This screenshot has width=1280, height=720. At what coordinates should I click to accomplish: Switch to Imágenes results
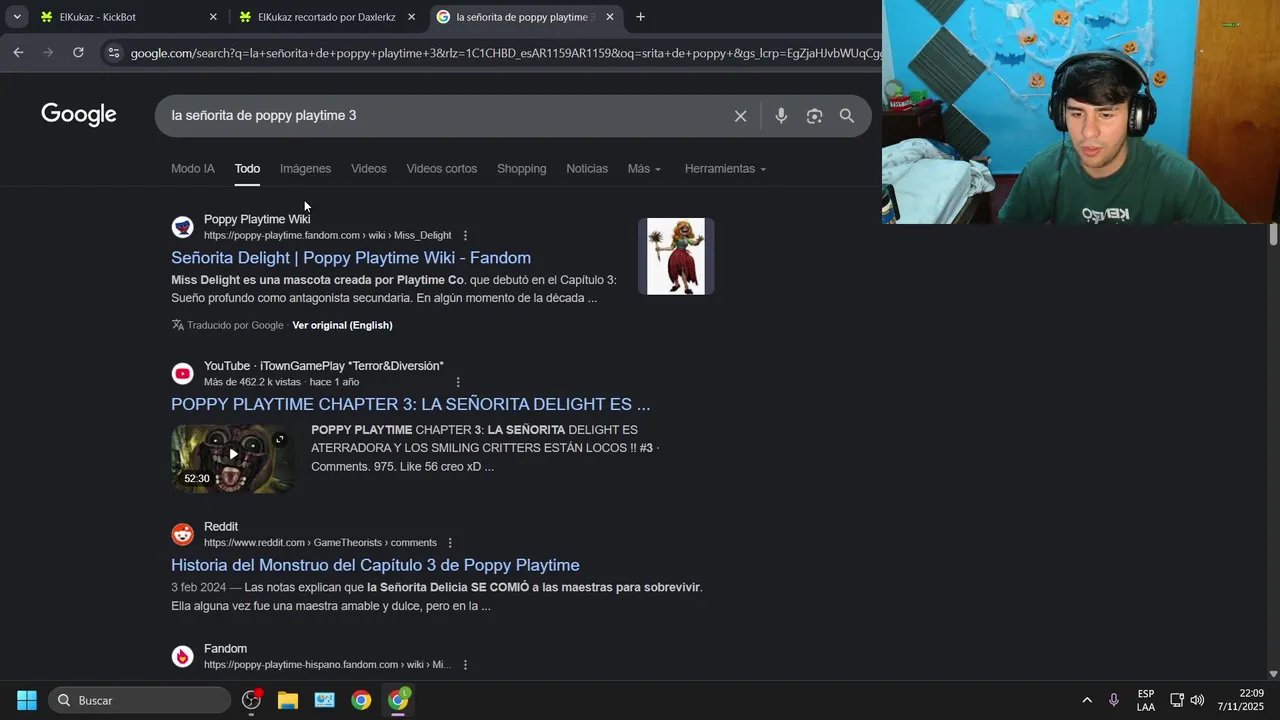click(305, 169)
